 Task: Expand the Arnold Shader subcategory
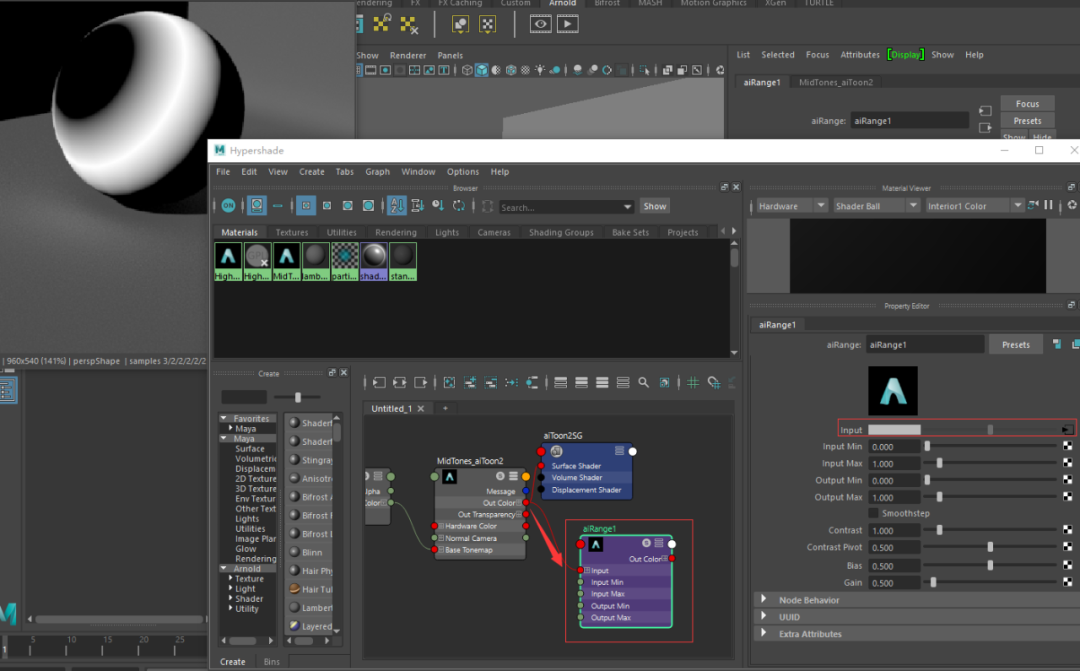pyautogui.click(x=231, y=599)
